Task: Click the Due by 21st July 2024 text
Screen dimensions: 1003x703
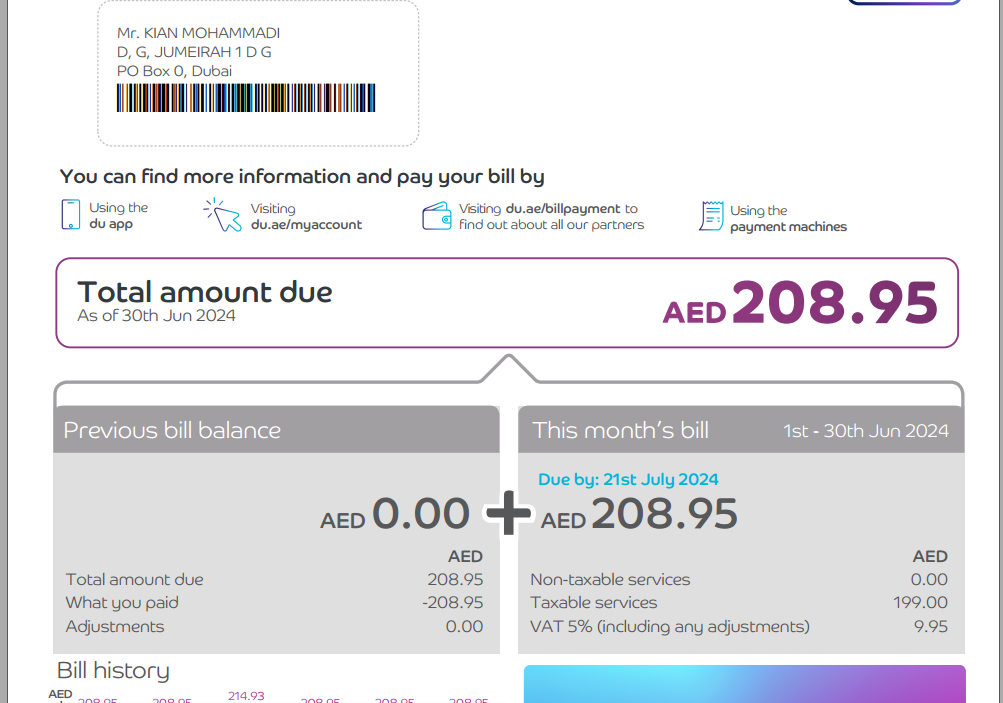Action: tap(628, 479)
